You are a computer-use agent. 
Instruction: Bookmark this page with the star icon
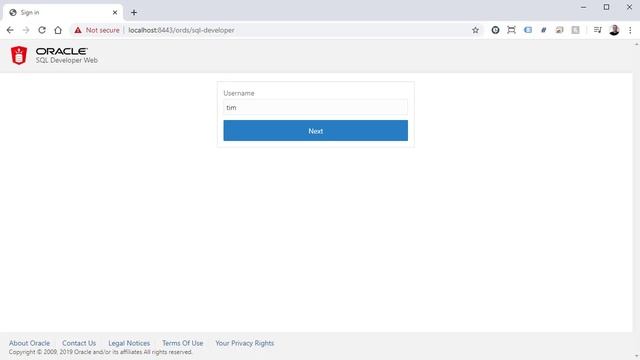(476, 30)
